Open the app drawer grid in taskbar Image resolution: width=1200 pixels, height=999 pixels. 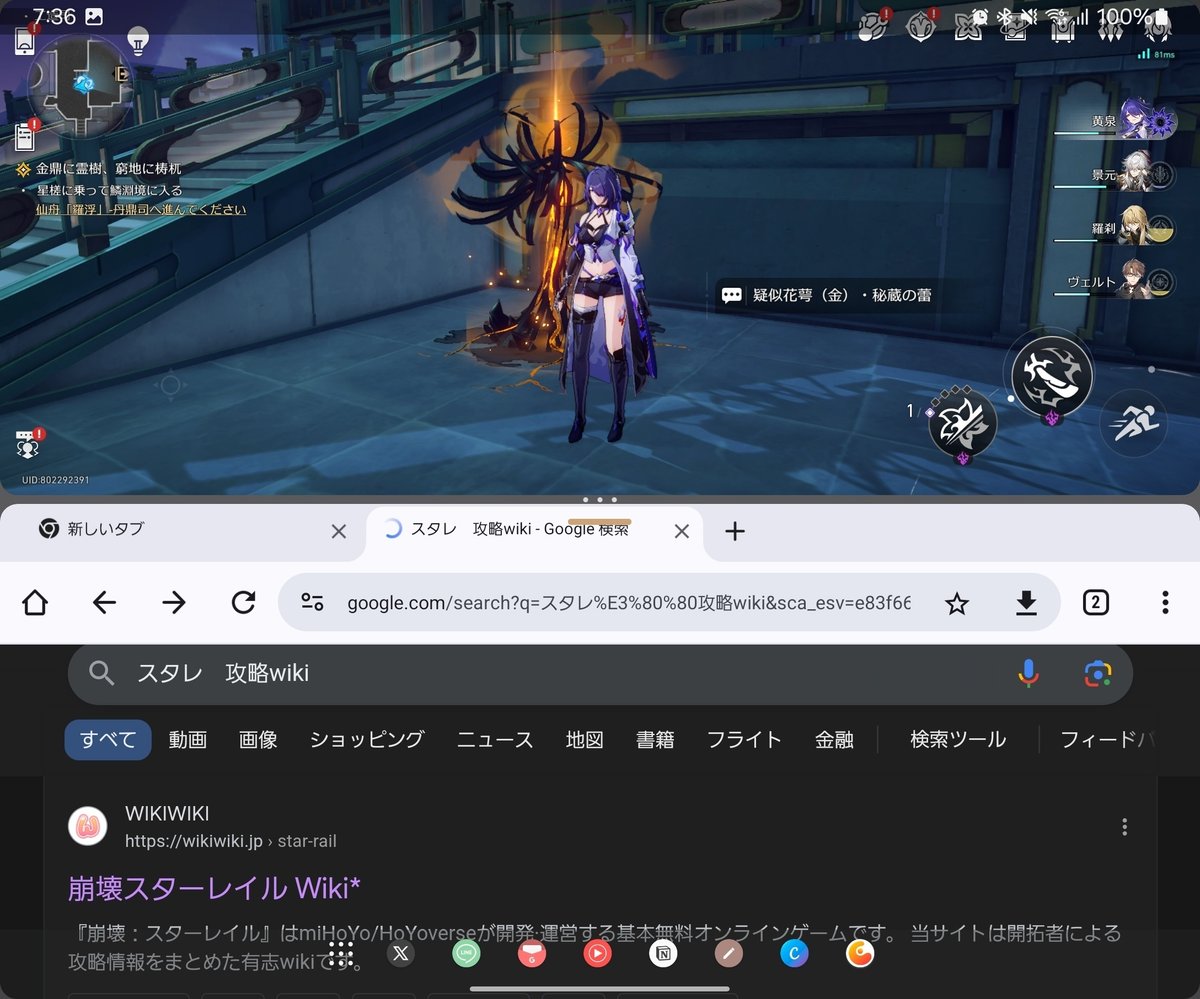341,954
